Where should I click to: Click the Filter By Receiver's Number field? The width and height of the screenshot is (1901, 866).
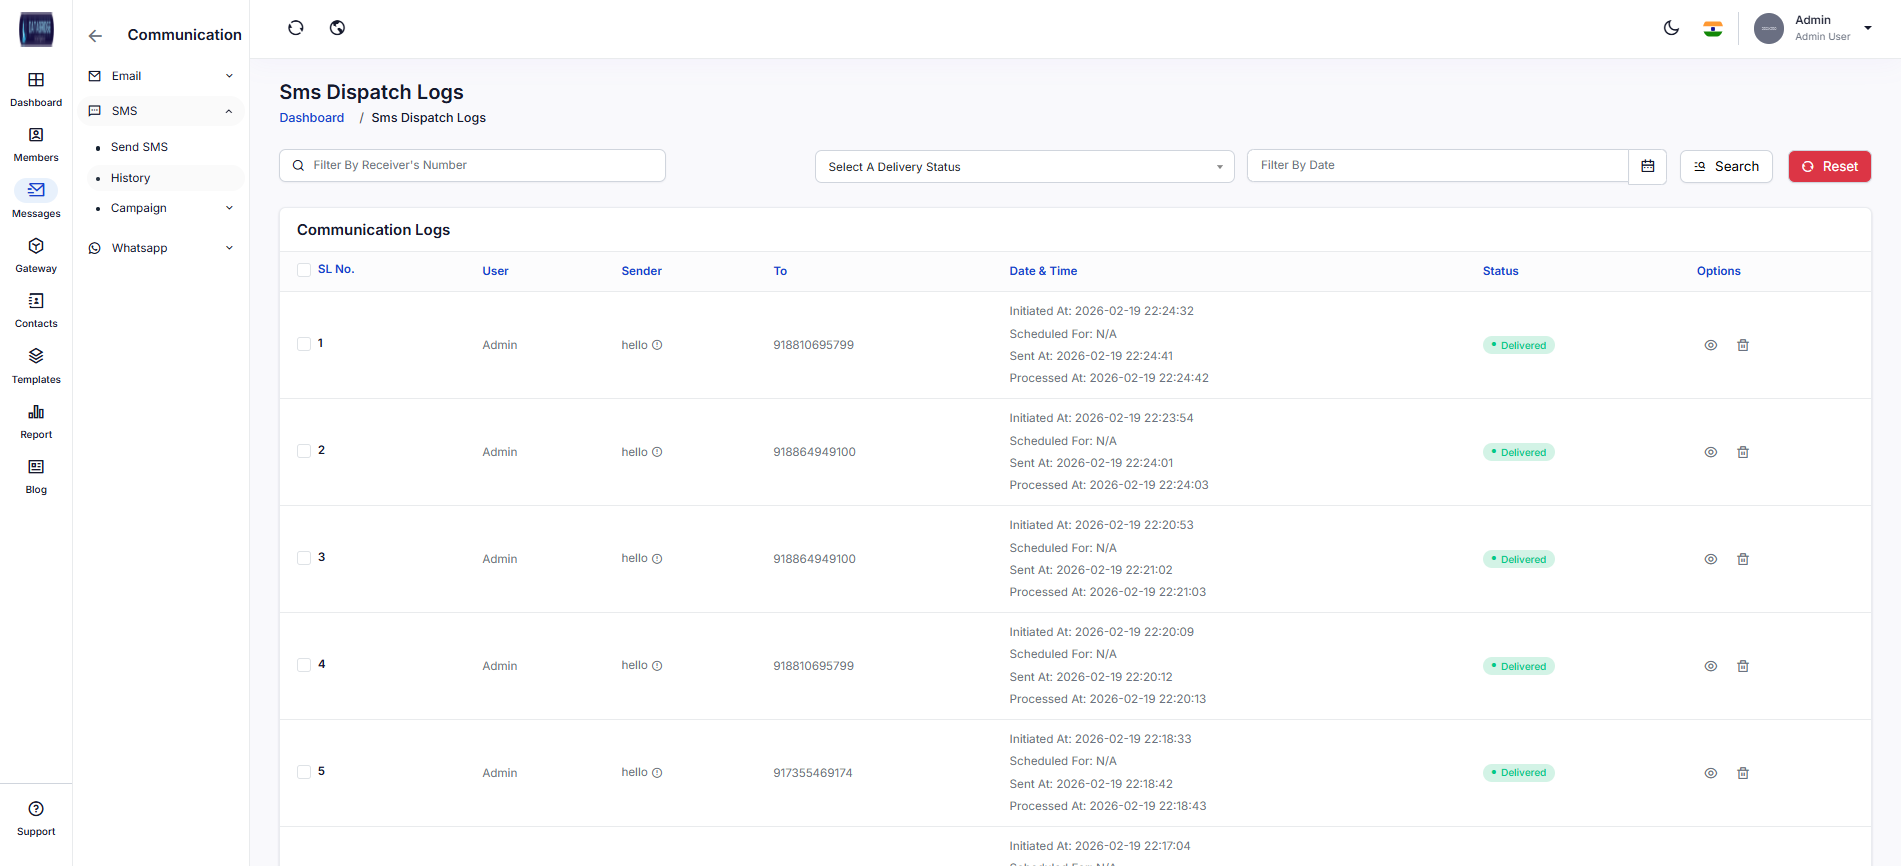(472, 166)
